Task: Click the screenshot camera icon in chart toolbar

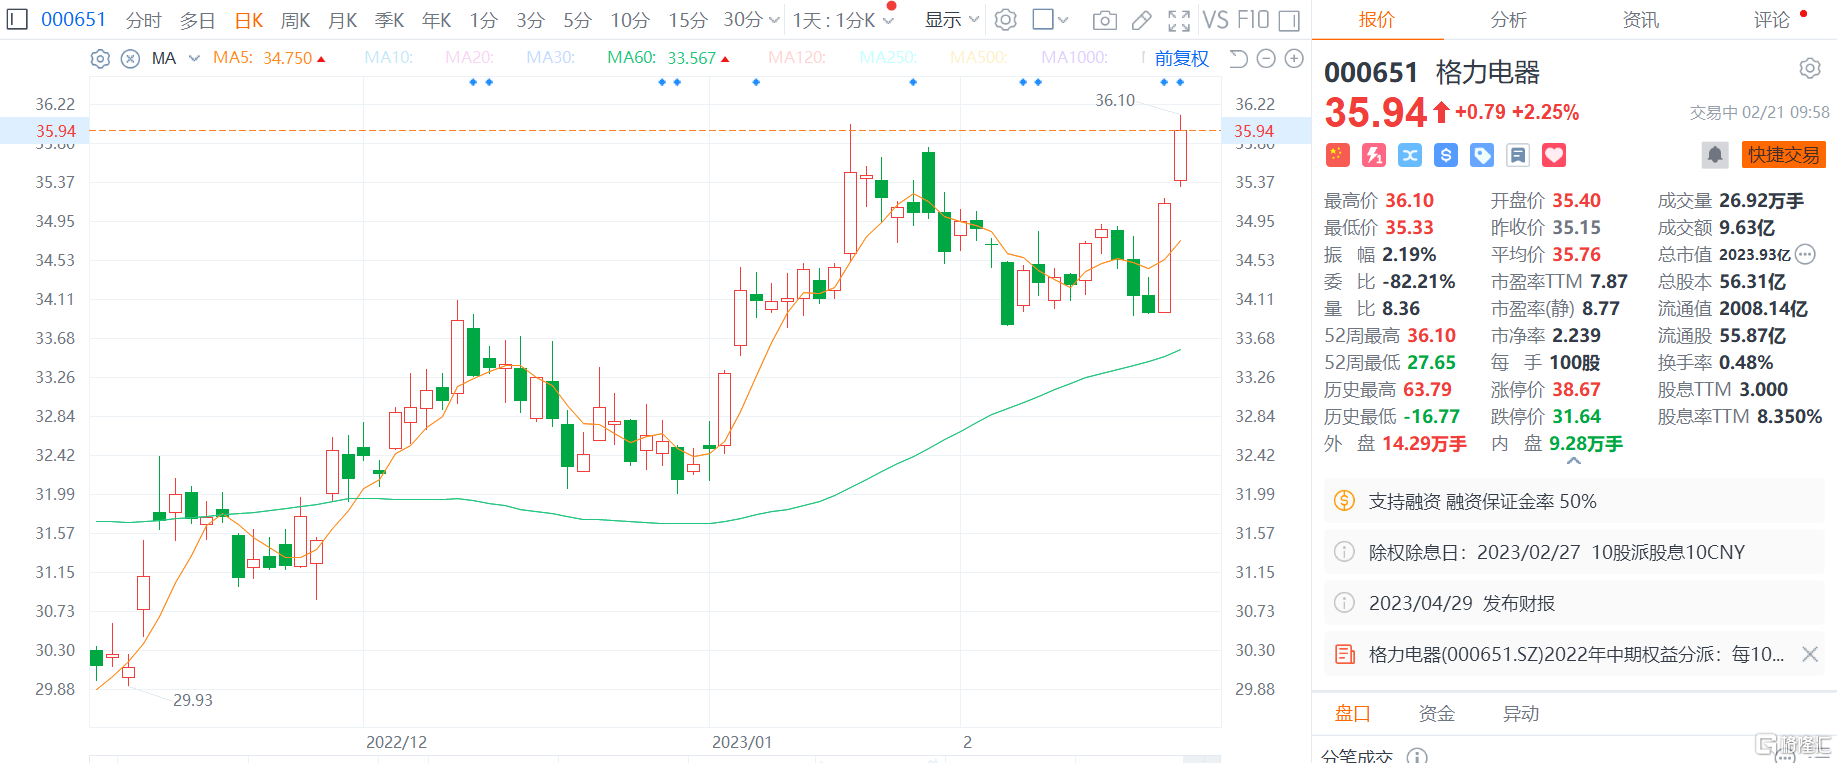Action: click(x=1104, y=20)
